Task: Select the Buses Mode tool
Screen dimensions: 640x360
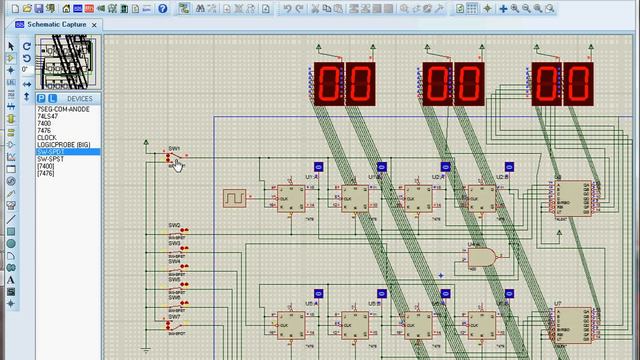Action: pos(11,107)
